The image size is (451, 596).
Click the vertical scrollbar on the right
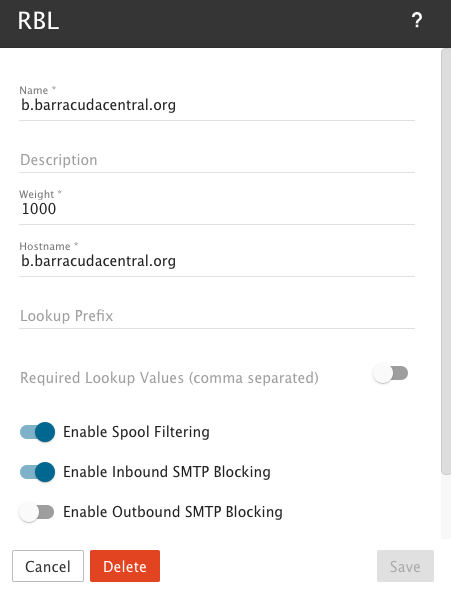pos(446,262)
